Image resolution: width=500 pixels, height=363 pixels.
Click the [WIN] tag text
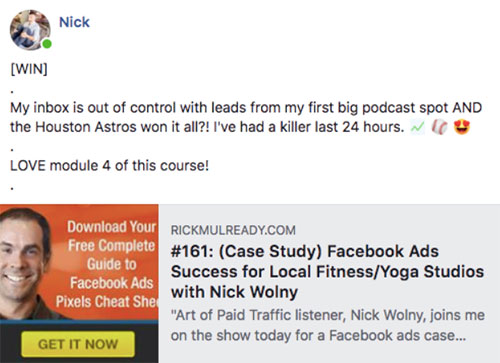(x=29, y=69)
